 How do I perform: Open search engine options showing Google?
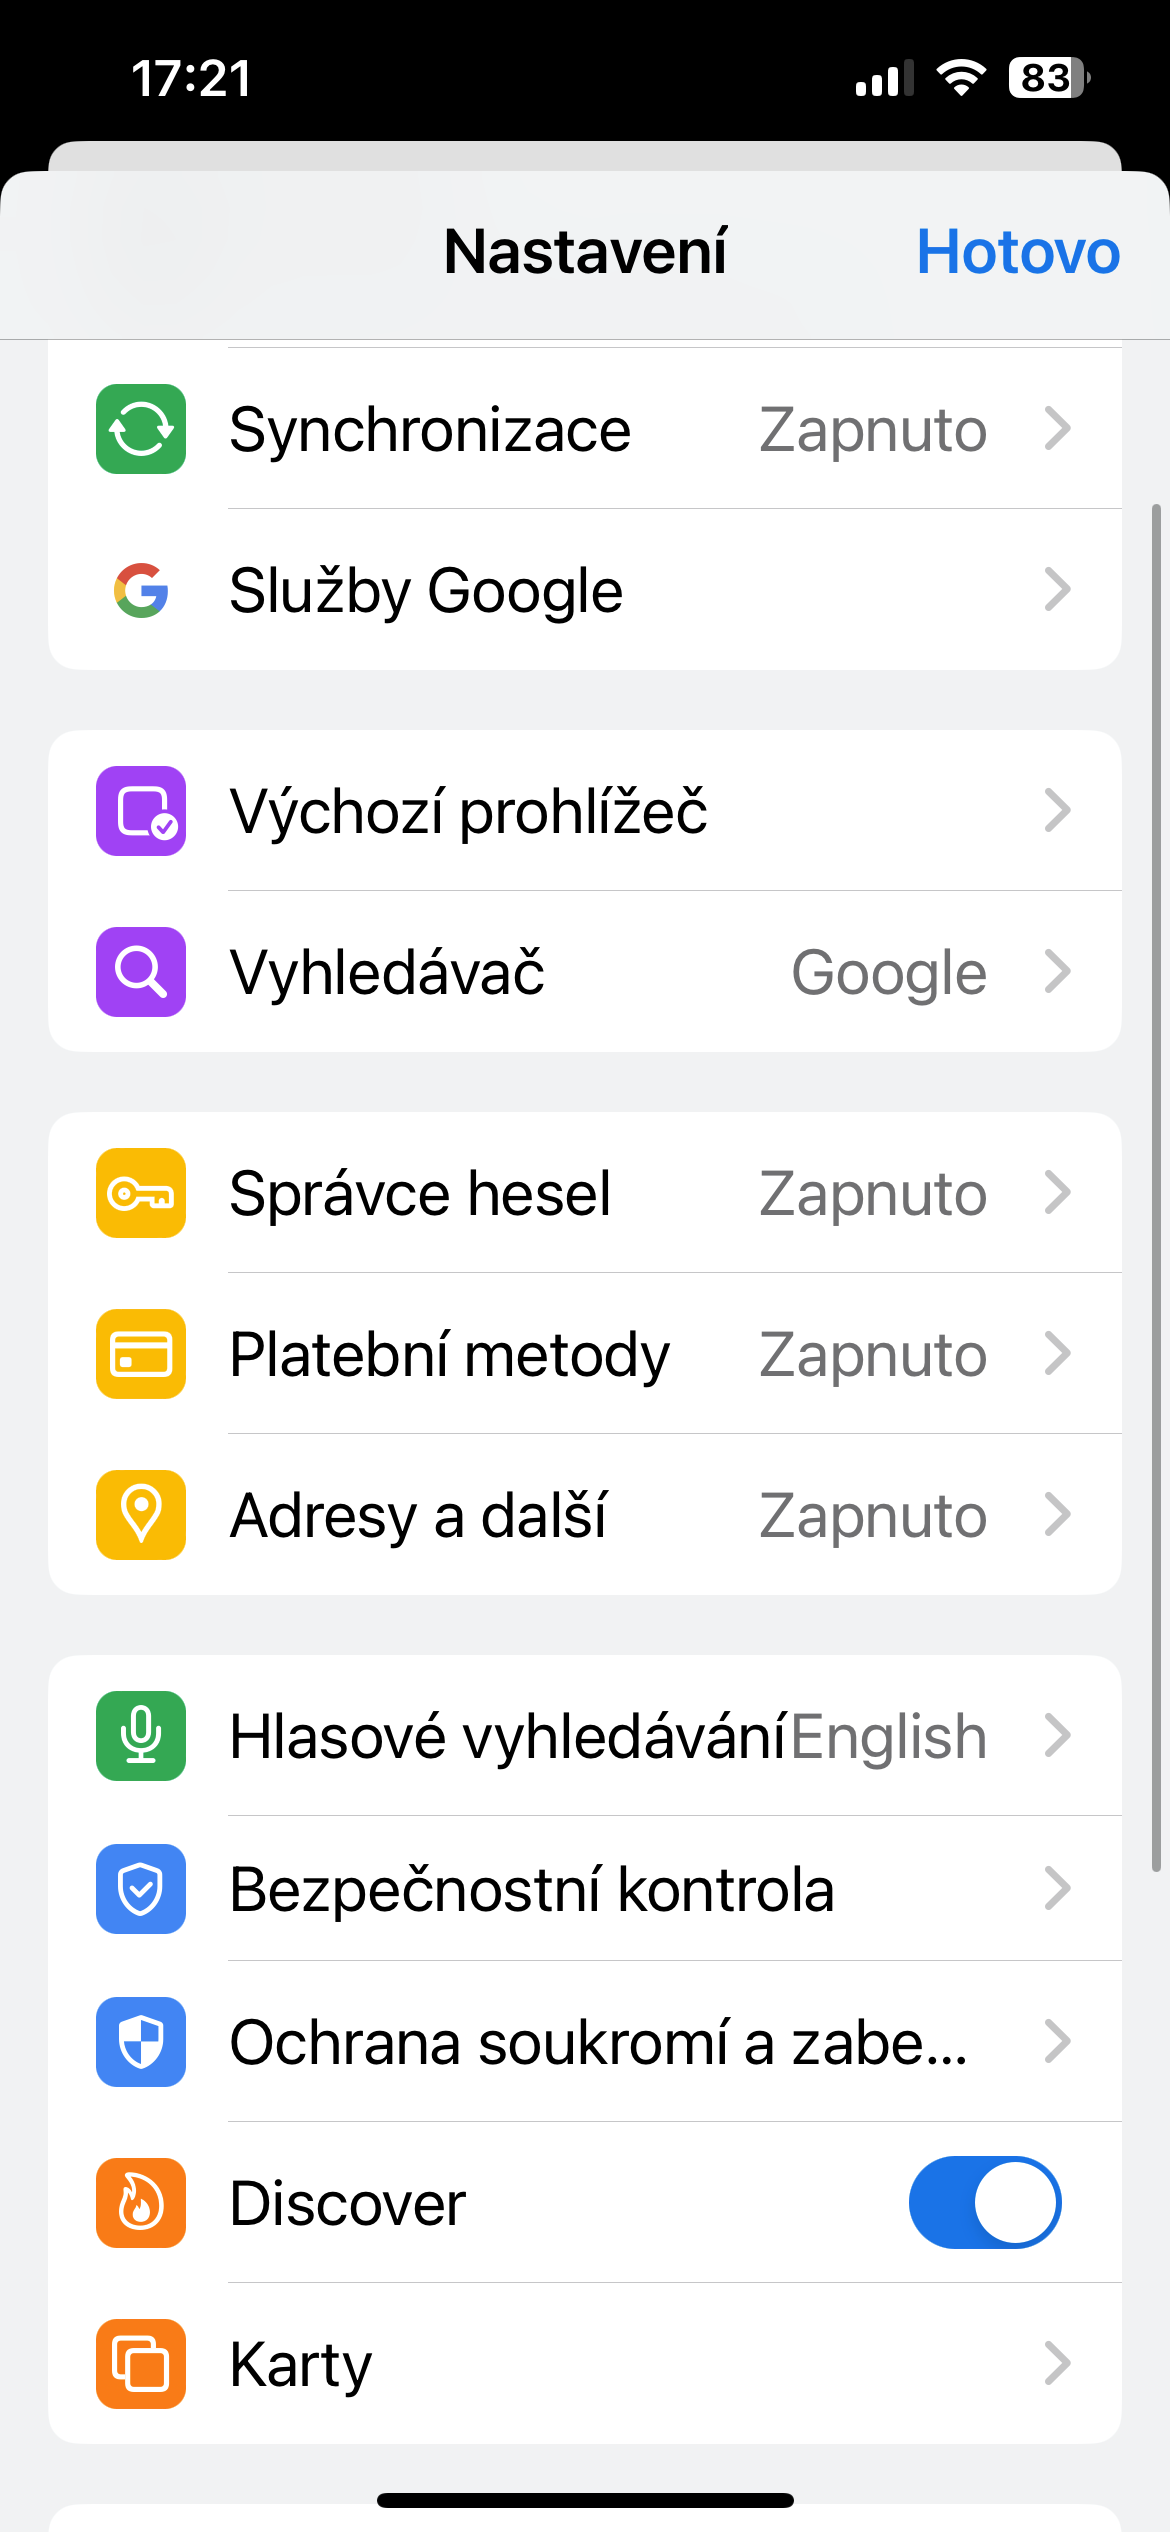point(889,972)
